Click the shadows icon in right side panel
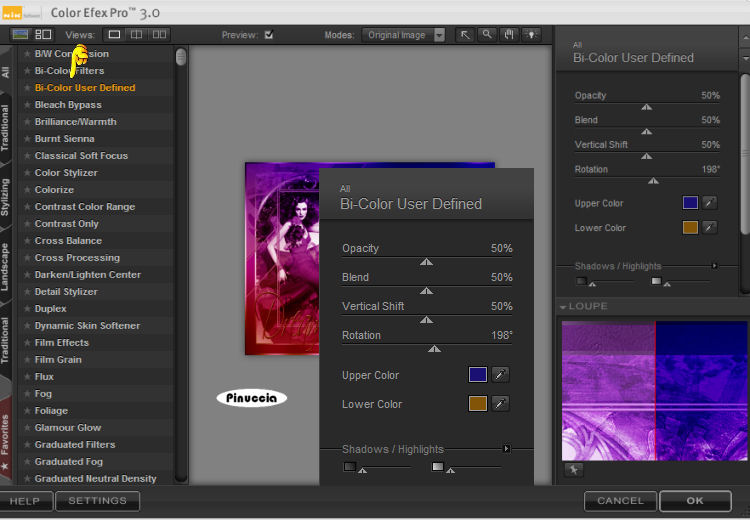This screenshot has height=520, width=750. pyautogui.click(x=581, y=281)
